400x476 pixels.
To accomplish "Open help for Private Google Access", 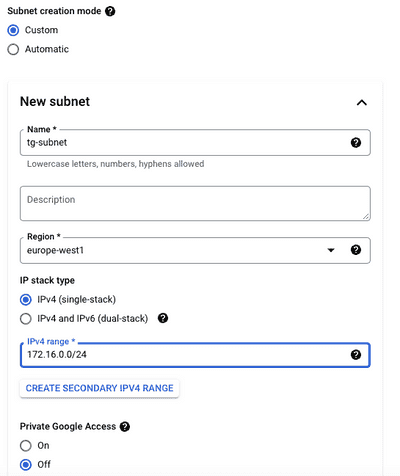I will (125, 426).
